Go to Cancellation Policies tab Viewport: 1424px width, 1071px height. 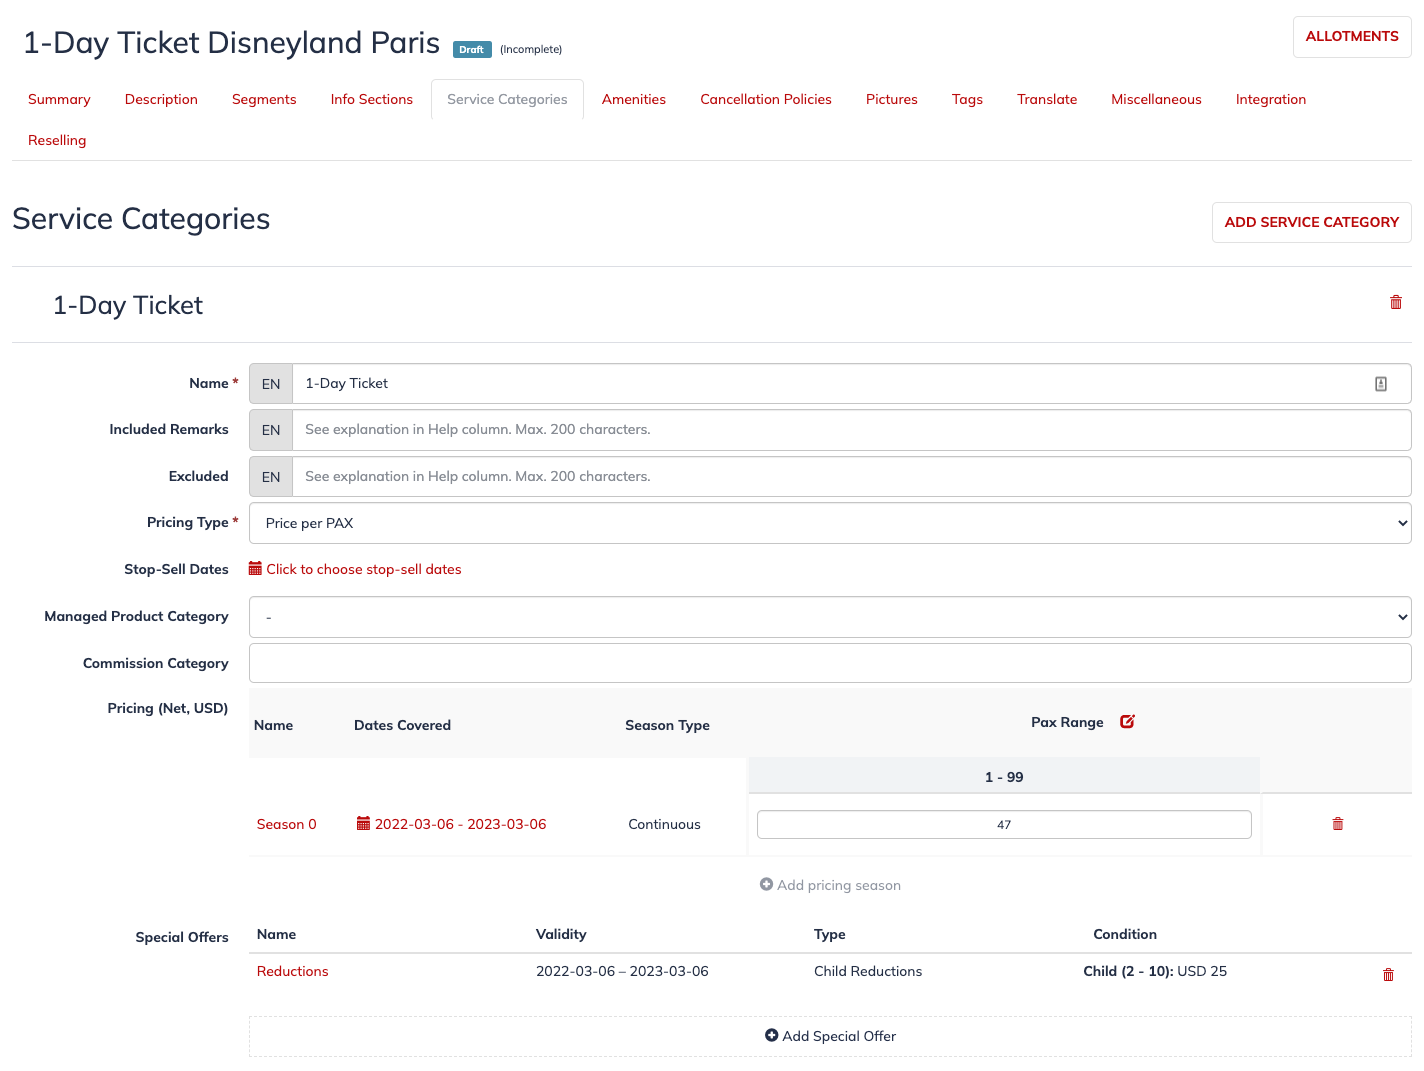coord(766,99)
